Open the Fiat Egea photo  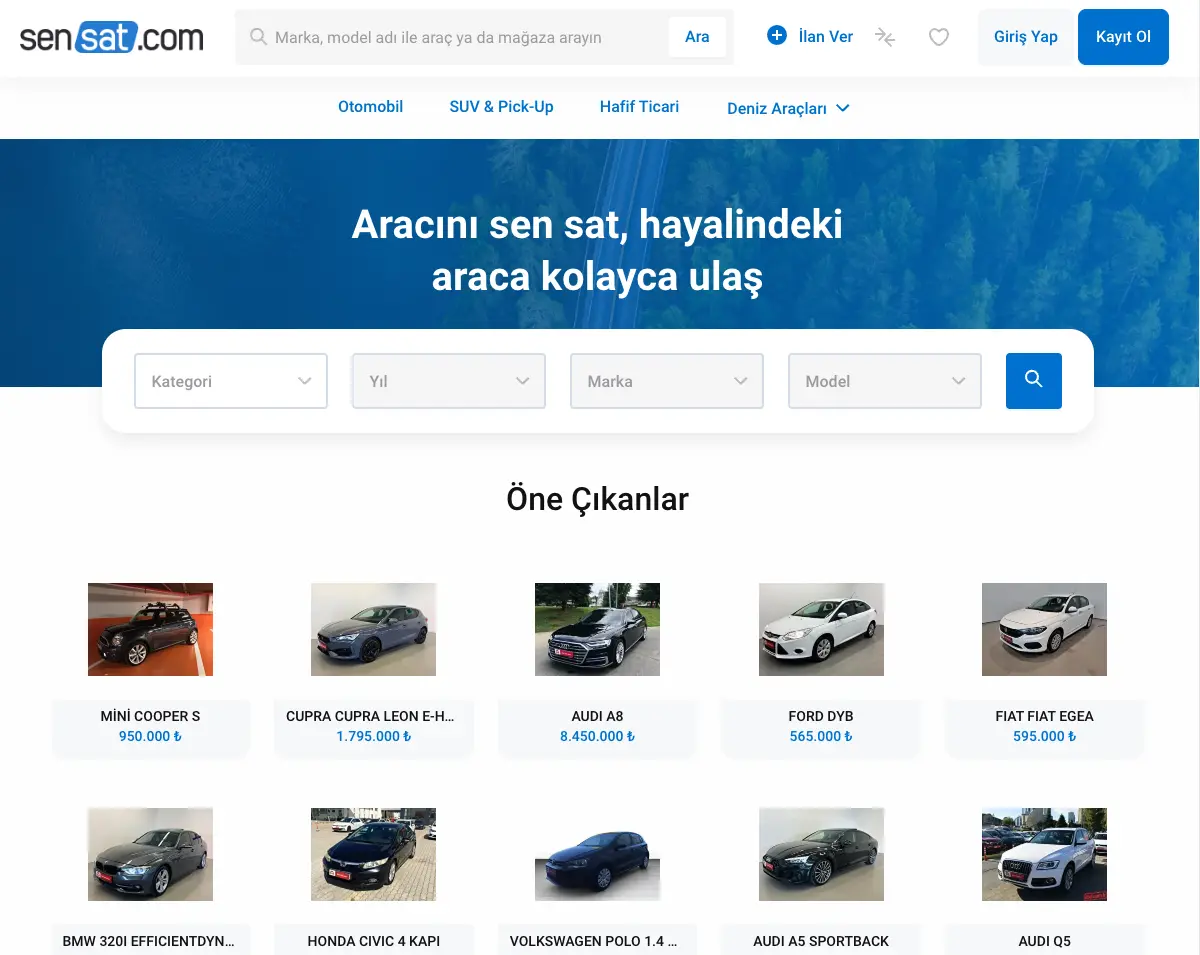tap(1044, 629)
